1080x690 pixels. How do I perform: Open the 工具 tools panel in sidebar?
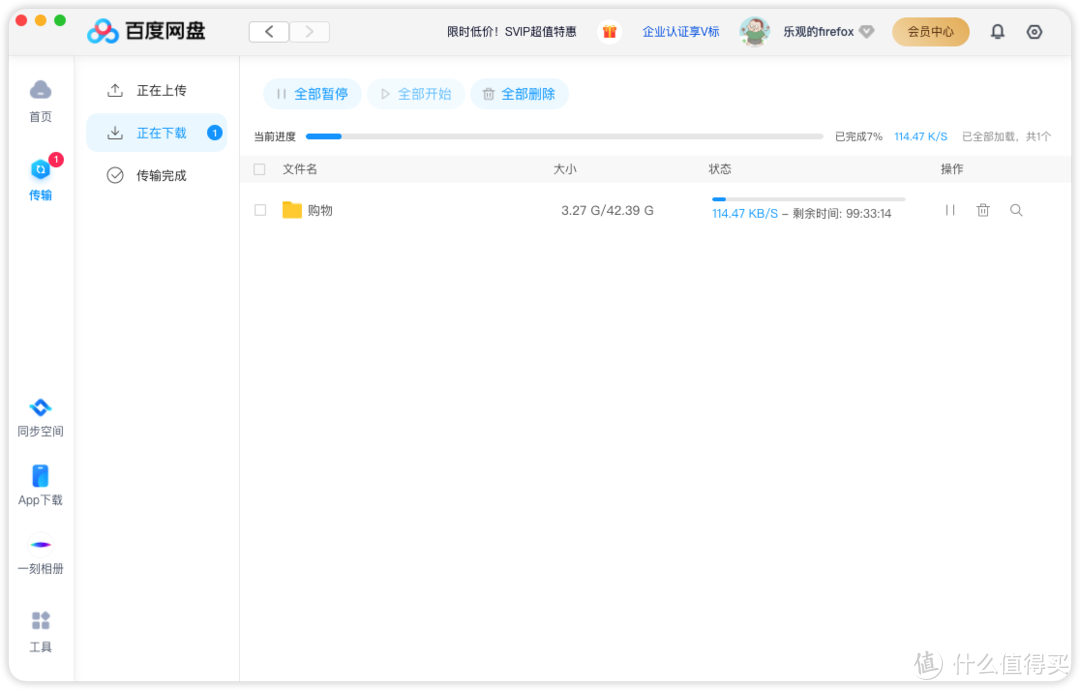pyautogui.click(x=40, y=630)
